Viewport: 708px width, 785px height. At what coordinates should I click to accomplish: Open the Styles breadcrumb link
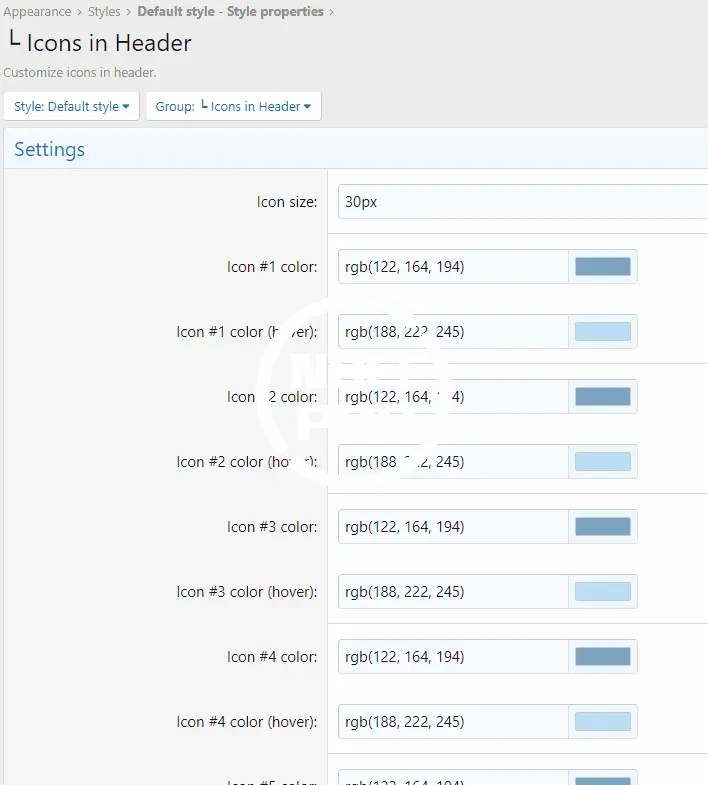[104, 12]
